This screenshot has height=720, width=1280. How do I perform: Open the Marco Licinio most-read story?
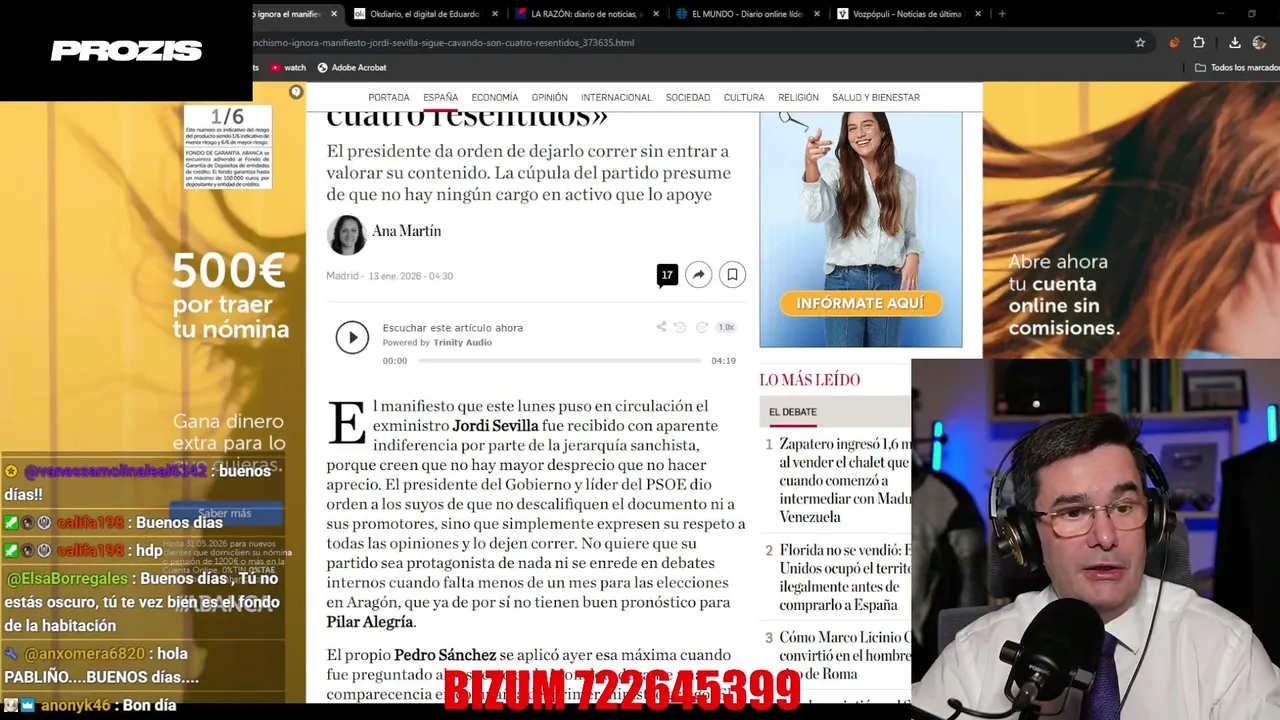tap(845, 655)
